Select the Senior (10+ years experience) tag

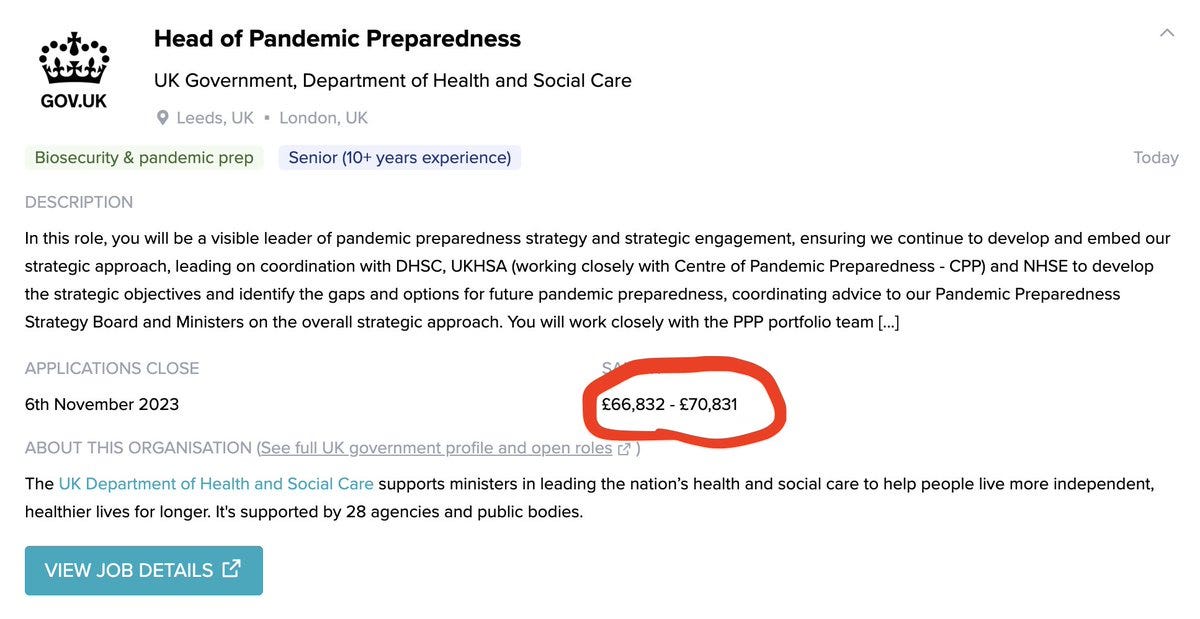pyautogui.click(x=400, y=157)
